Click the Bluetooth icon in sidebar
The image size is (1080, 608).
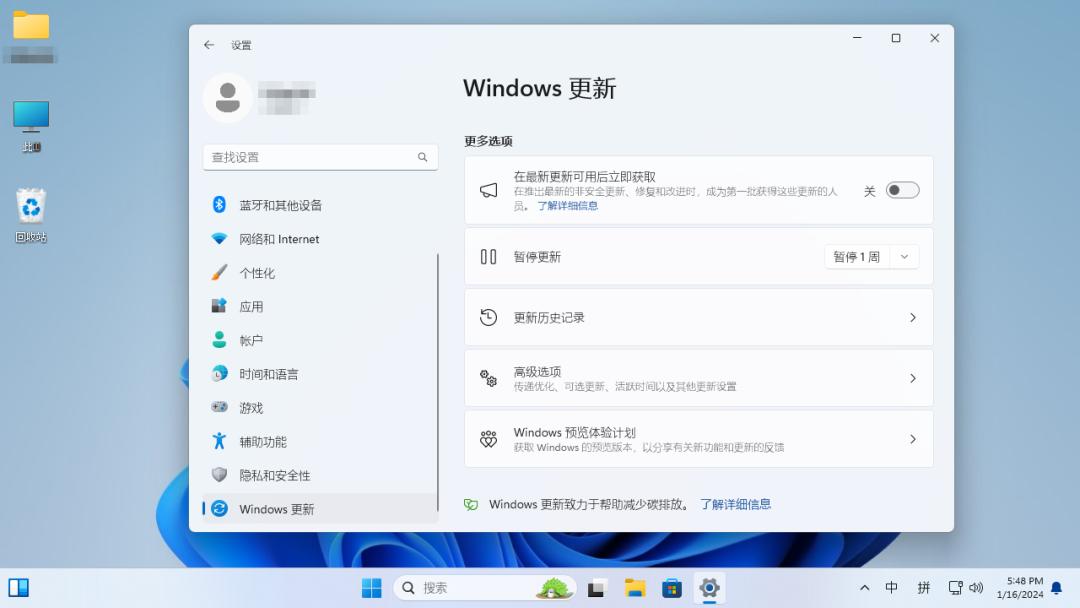click(x=219, y=205)
